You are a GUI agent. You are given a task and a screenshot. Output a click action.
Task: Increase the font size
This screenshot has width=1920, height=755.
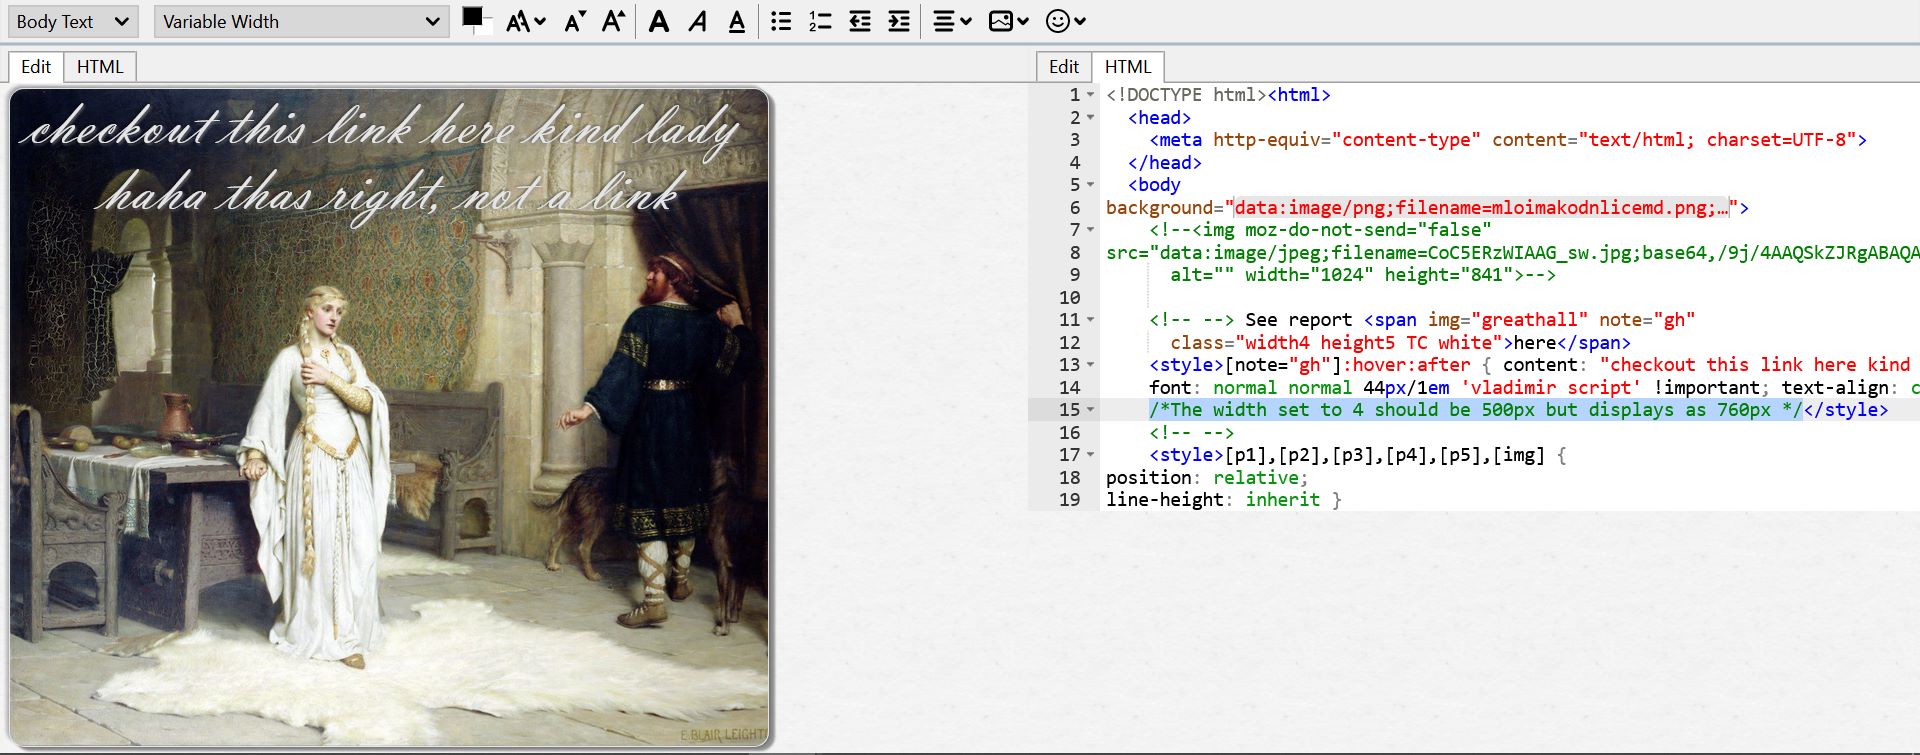click(613, 21)
